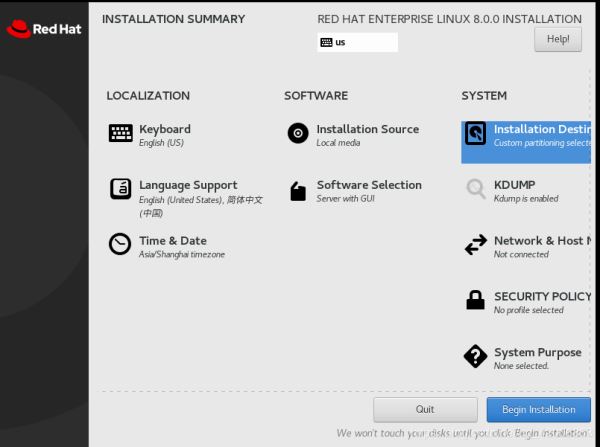The height and width of the screenshot is (447, 600).
Task: Select Time & Date Asia/Shanghai timezone text
Action: coord(182,255)
